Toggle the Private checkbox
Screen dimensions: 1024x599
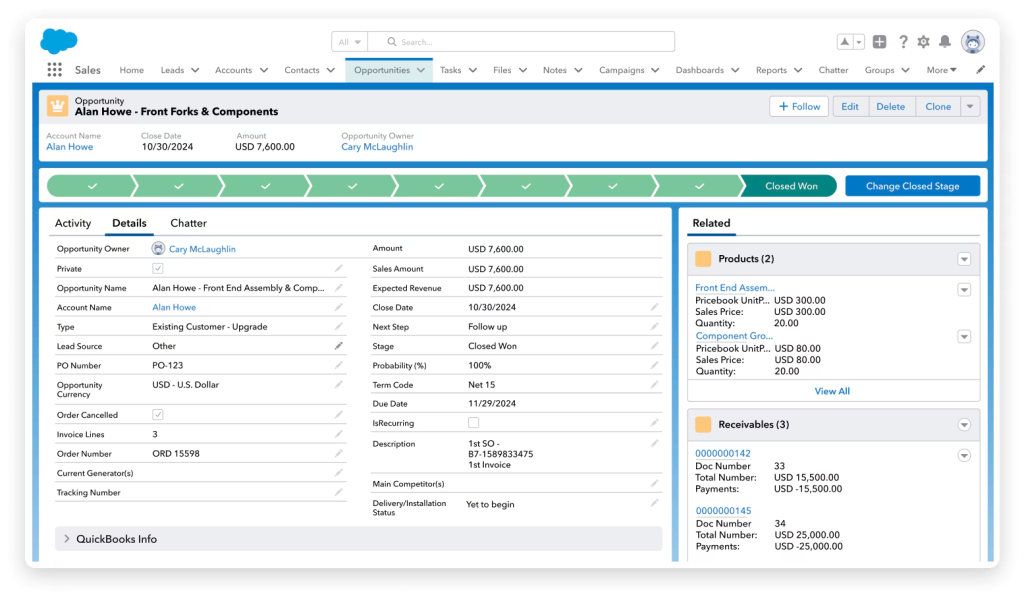pos(157,268)
